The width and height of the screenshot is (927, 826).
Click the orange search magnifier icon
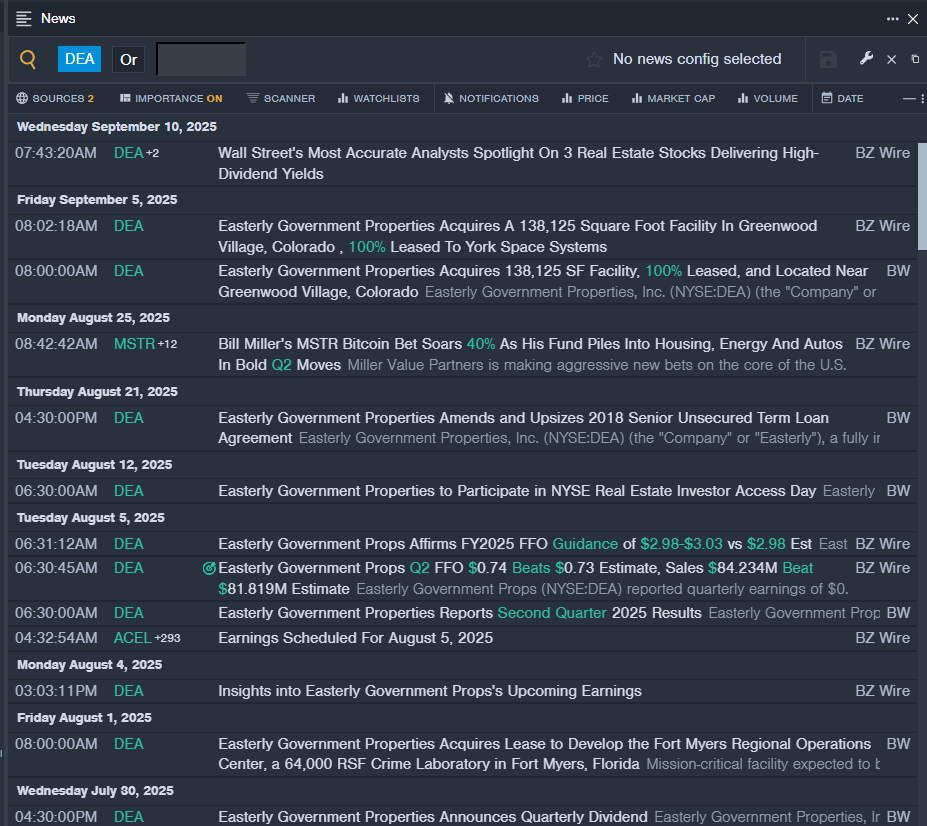coord(28,60)
